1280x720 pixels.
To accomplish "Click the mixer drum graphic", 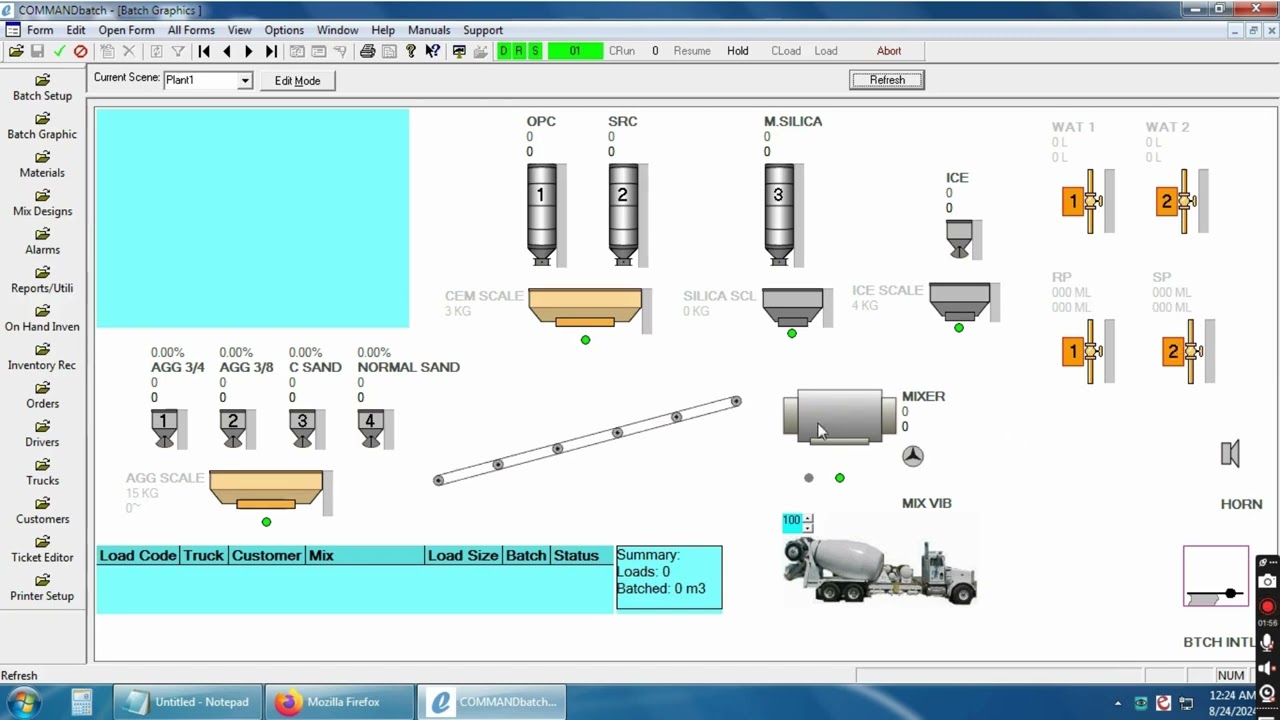I will [x=840, y=416].
